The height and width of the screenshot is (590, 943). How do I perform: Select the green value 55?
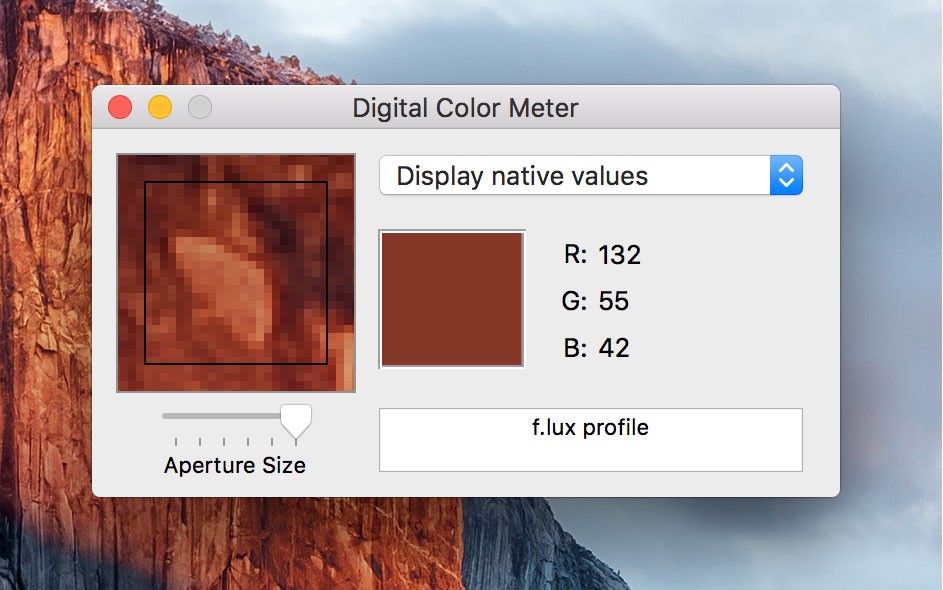(x=613, y=301)
